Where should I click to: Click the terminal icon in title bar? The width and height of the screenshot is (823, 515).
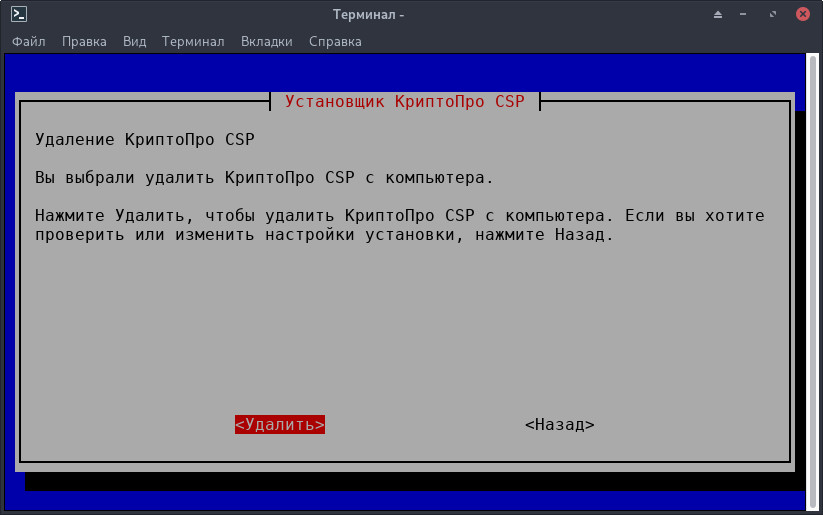19,14
